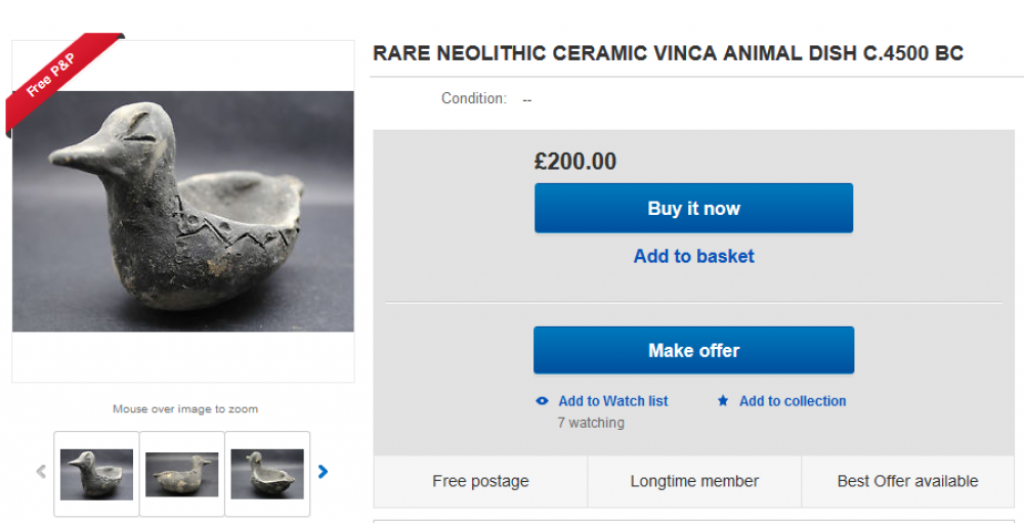1024x523 pixels.
Task: Click Add to collection link
Action: (792, 401)
